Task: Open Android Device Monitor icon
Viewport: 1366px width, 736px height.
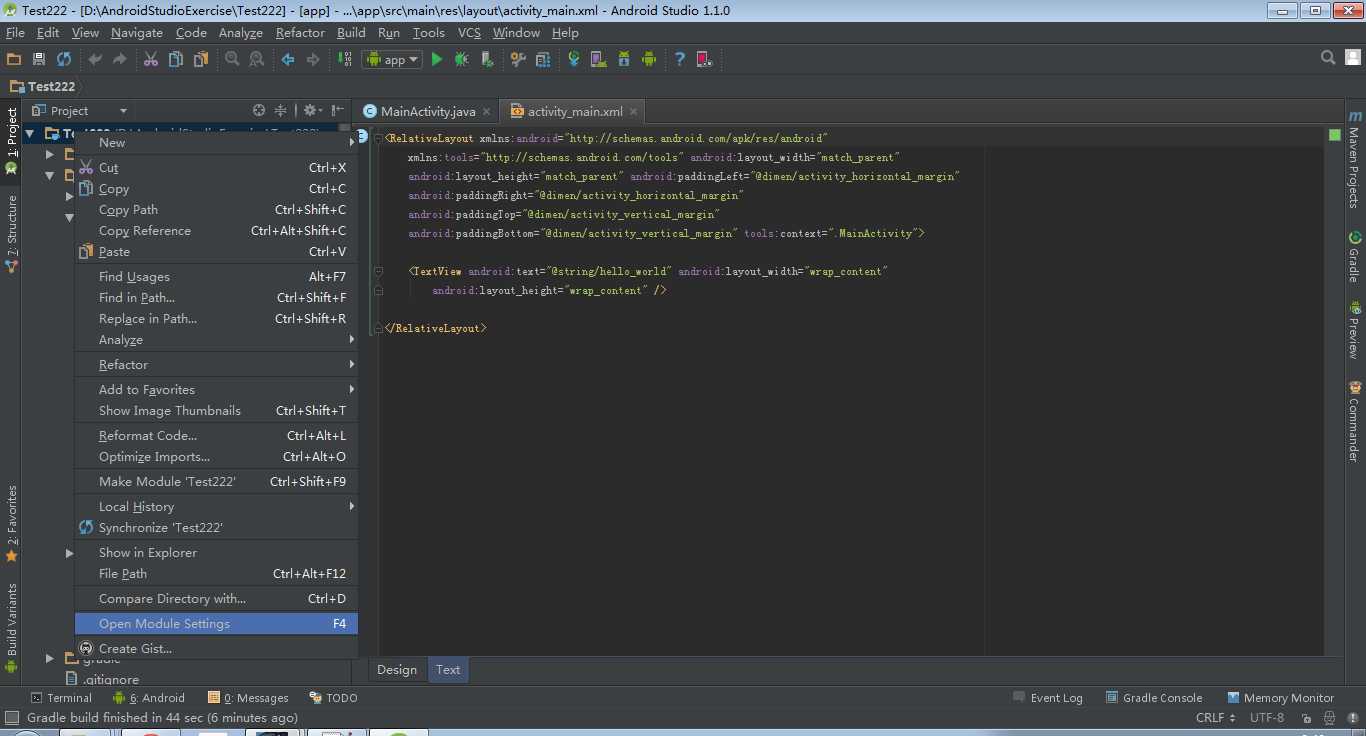Action: (x=649, y=59)
